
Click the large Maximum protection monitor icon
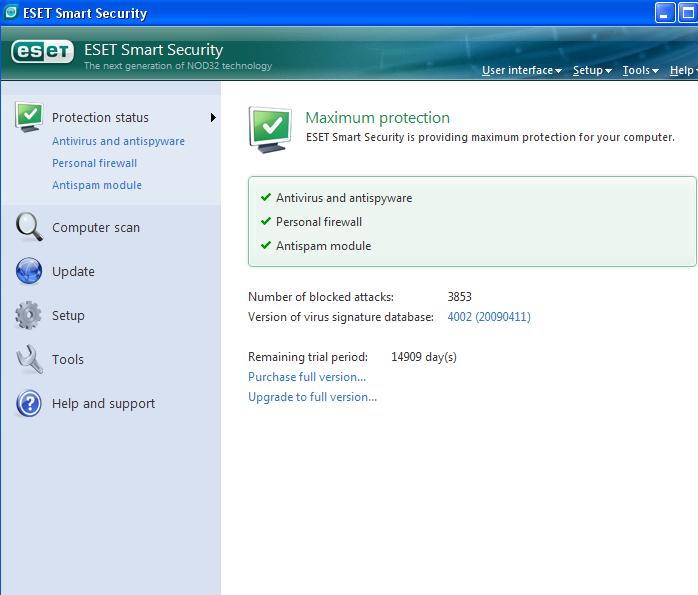click(271, 129)
